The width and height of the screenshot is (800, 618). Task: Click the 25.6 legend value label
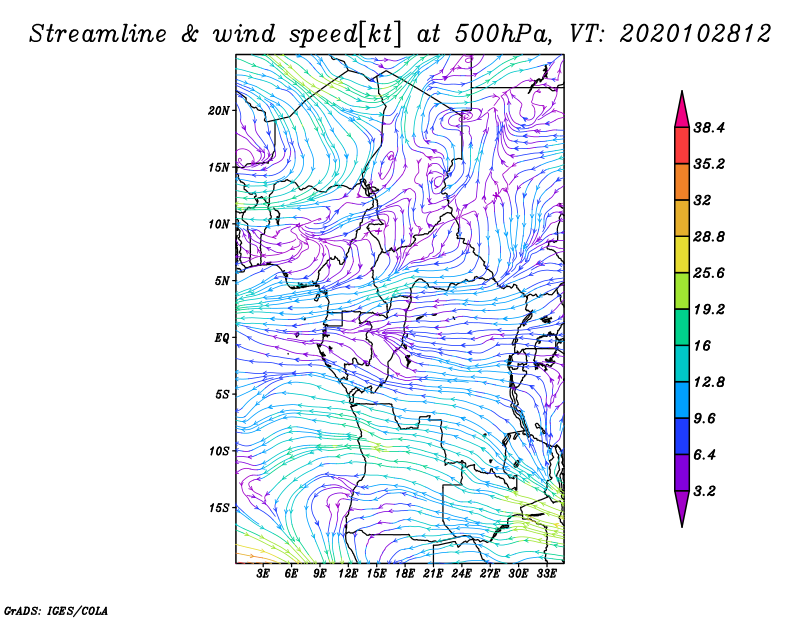pos(708,273)
